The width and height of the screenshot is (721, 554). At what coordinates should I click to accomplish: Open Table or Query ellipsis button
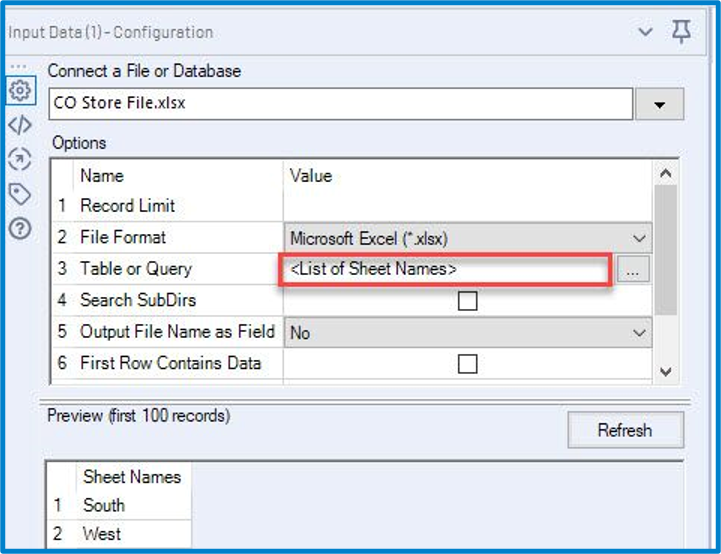(x=633, y=269)
